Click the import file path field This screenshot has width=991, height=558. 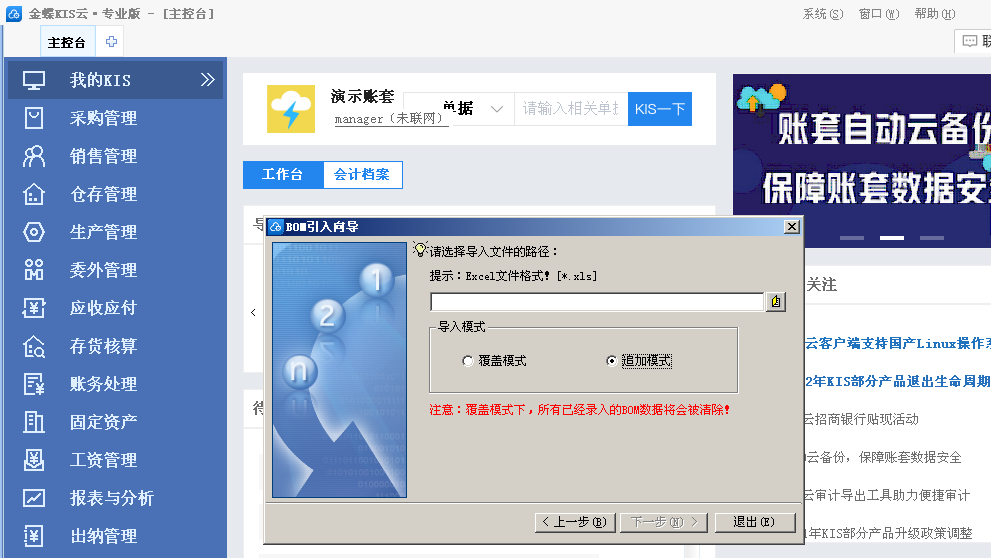[597, 302]
